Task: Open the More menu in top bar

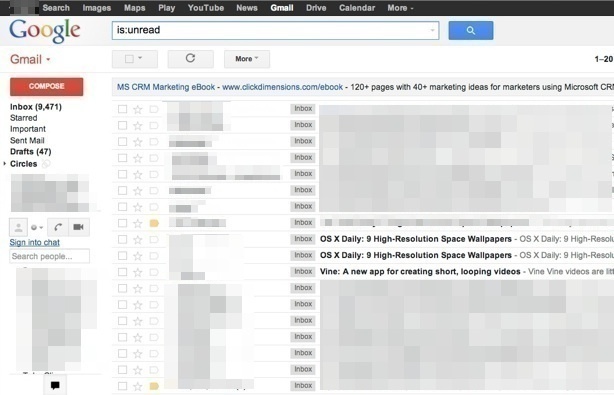Action: [400, 8]
